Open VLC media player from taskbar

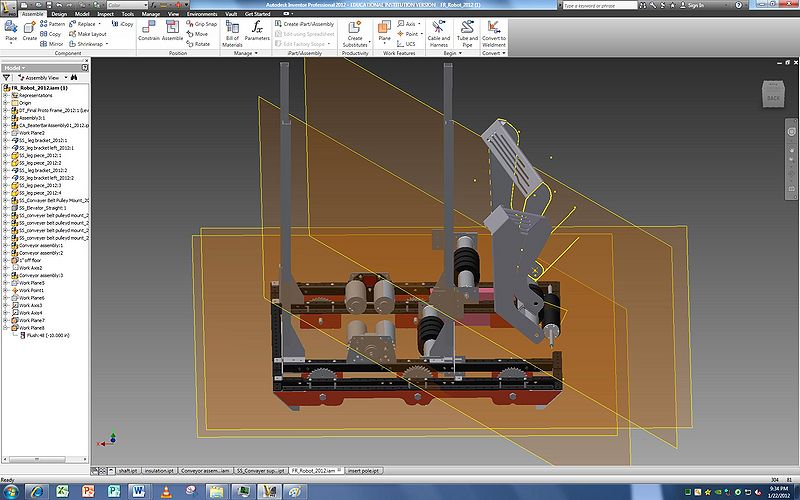click(x=165, y=492)
